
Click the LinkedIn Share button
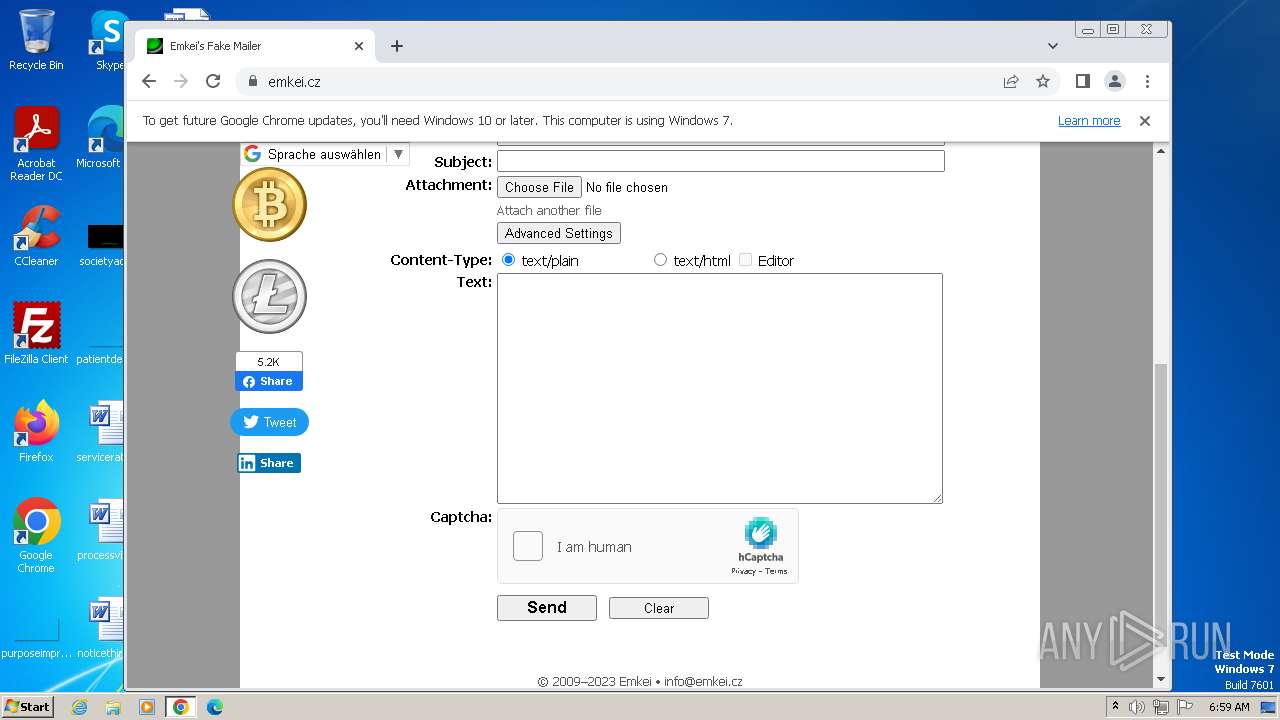click(269, 463)
